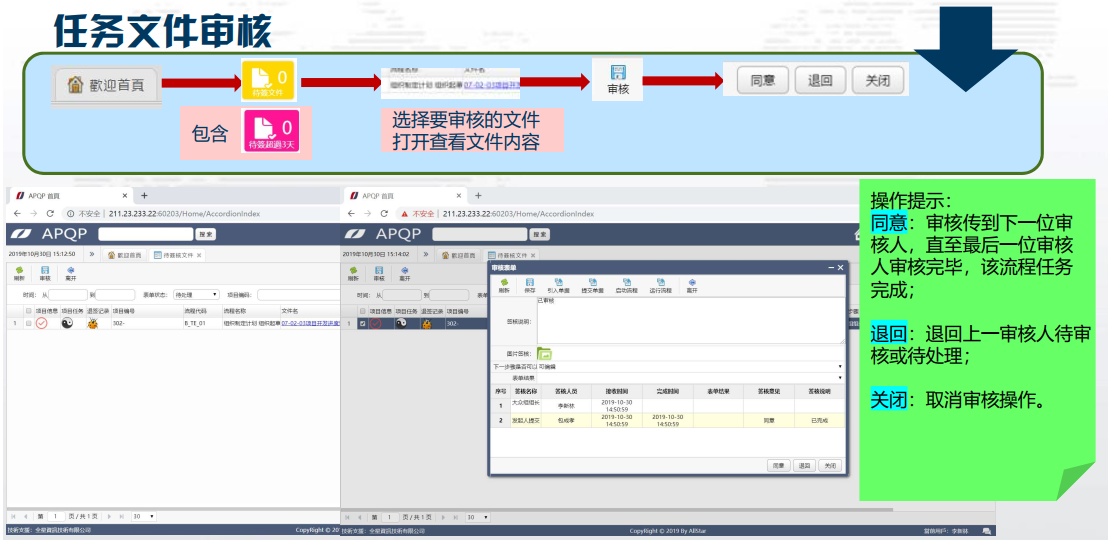Click 审核 toolbar icon in left browser window
The image size is (1110, 541).
click(x=45, y=274)
